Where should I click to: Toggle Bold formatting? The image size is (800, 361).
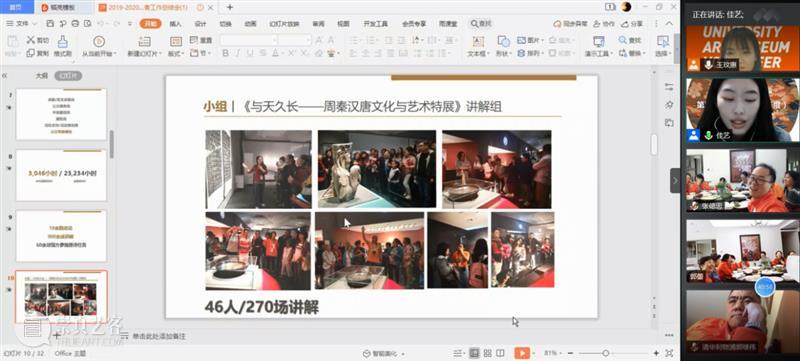tap(225, 53)
